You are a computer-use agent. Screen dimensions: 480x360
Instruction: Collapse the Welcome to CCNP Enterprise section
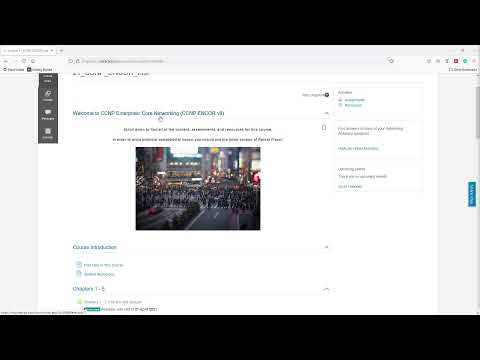coord(326,113)
